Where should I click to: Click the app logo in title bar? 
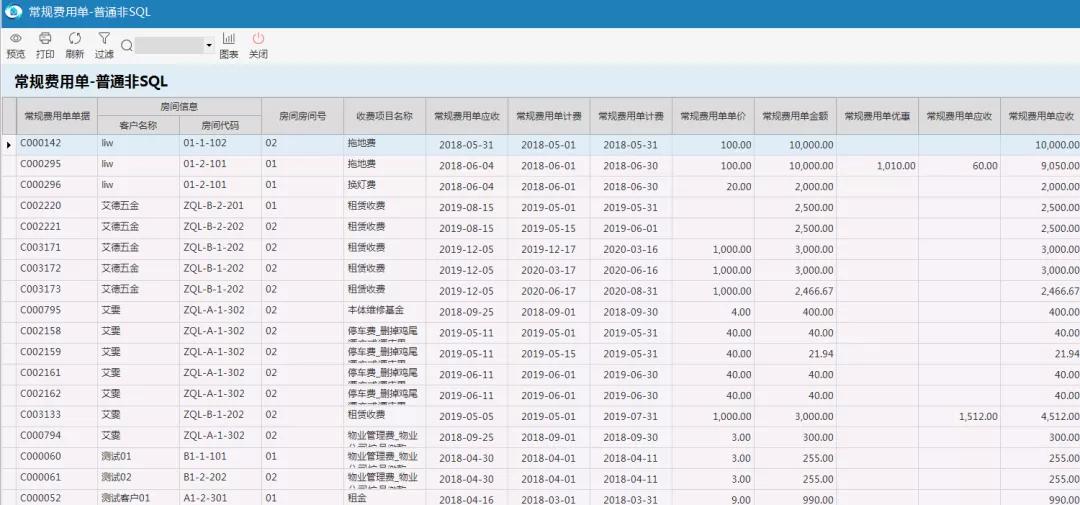(13, 12)
